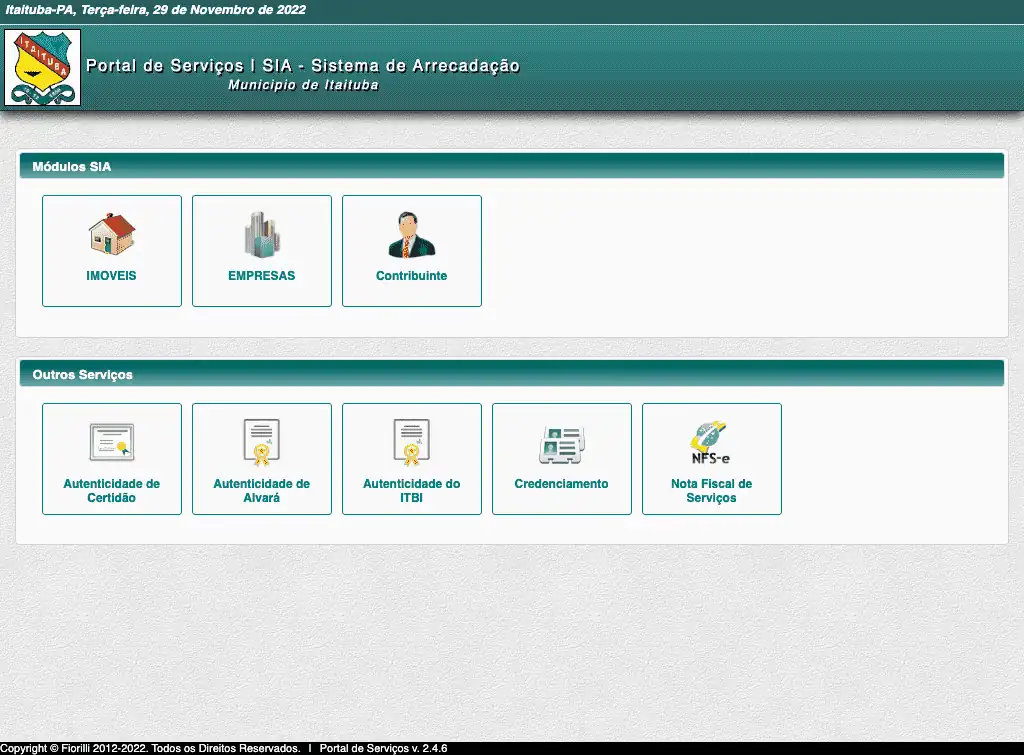This screenshot has height=755, width=1024.
Task: Open the Autenticidade de Alvará text link
Action: click(262, 491)
